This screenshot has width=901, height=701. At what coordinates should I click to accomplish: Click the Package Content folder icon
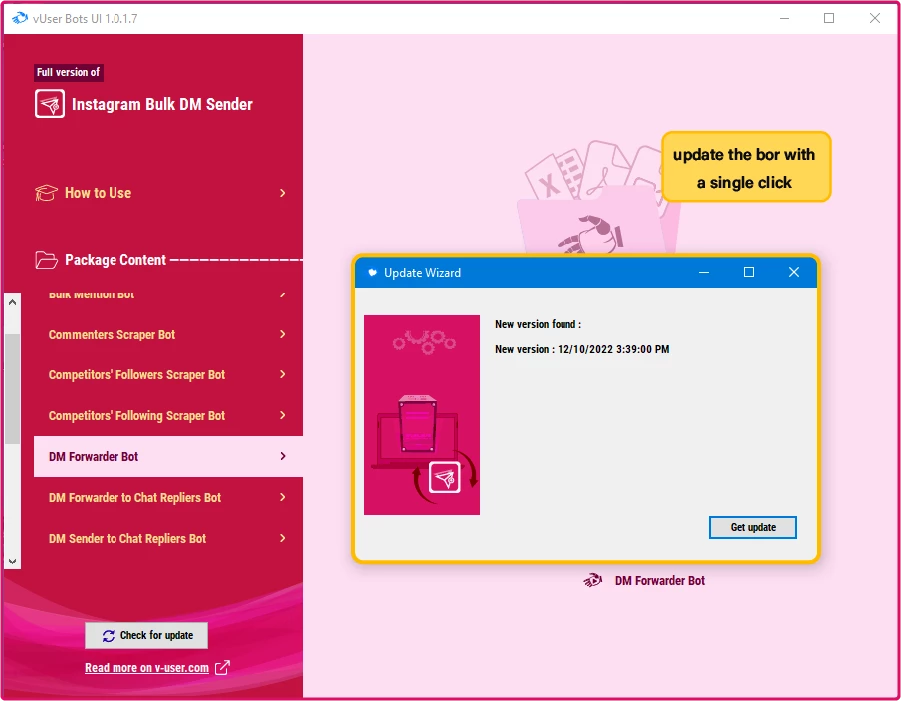[x=46, y=260]
